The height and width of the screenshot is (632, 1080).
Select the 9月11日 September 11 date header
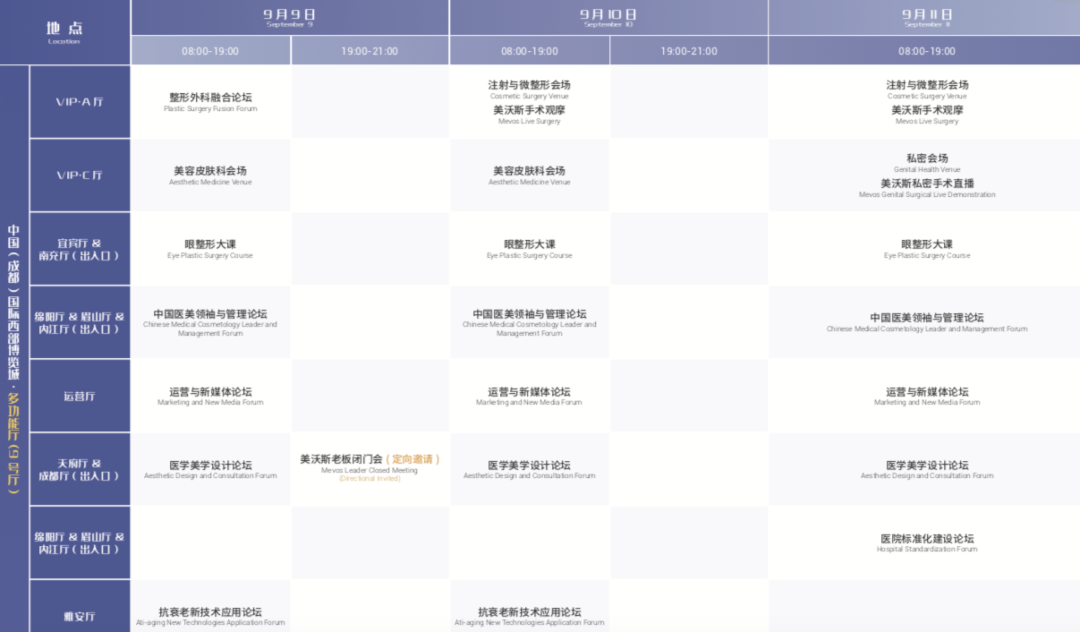[925, 17]
